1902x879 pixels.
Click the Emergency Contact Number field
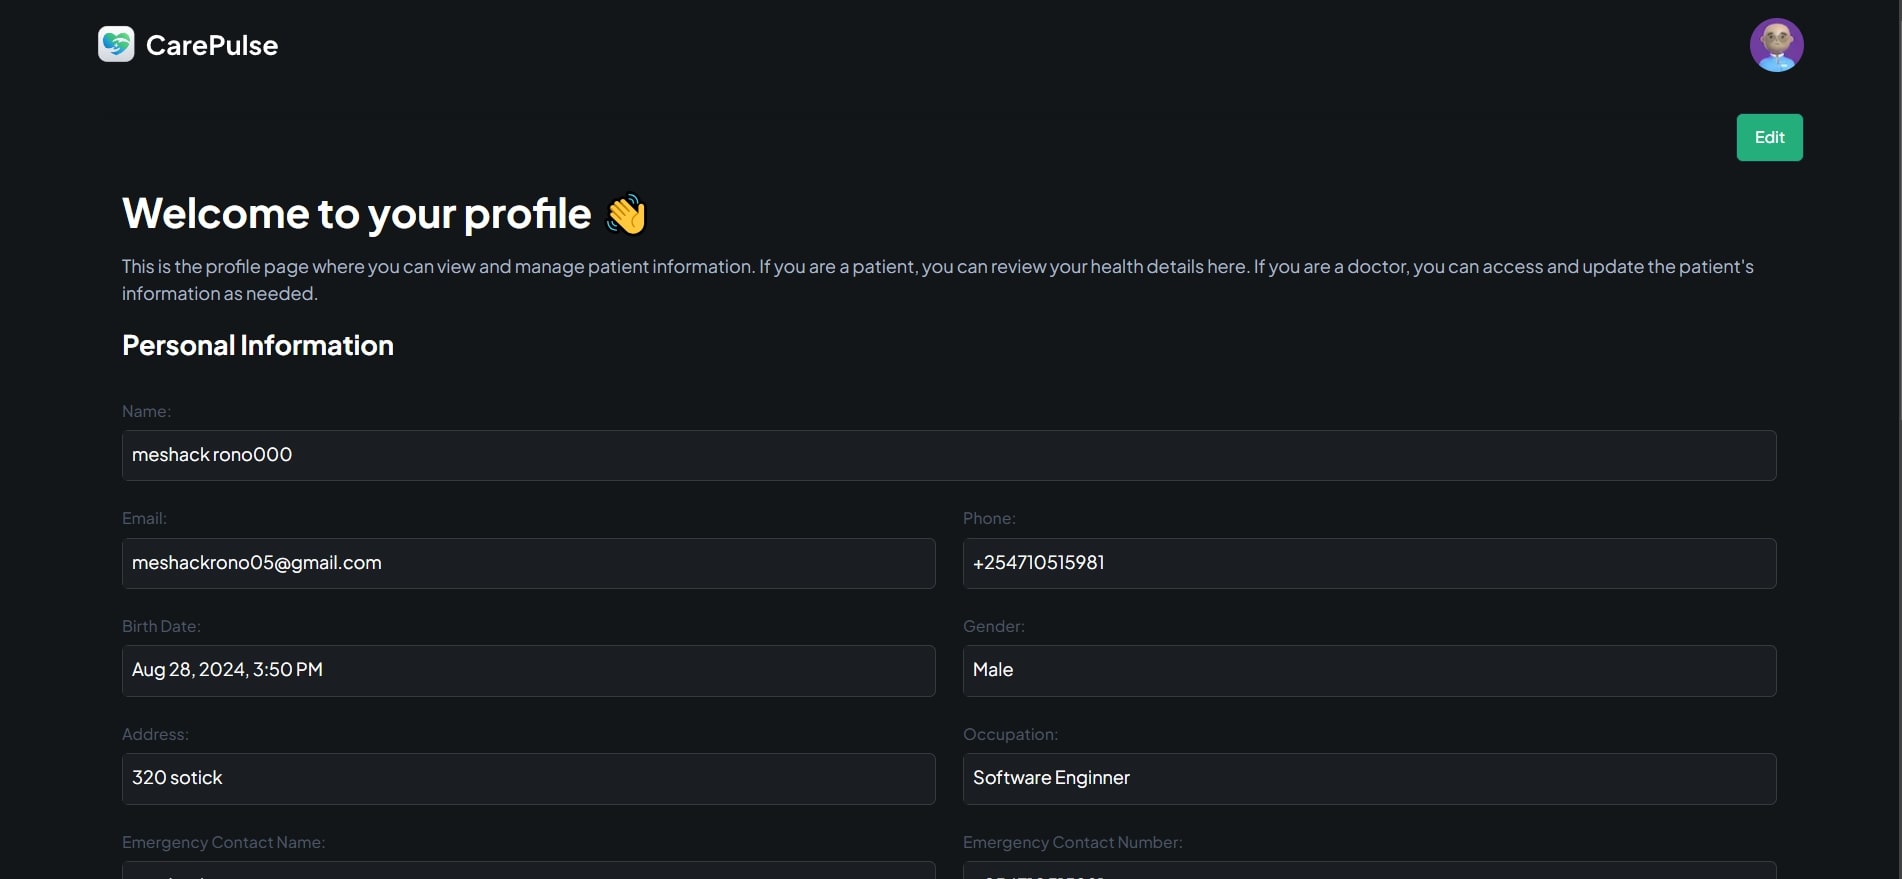click(x=1369, y=870)
